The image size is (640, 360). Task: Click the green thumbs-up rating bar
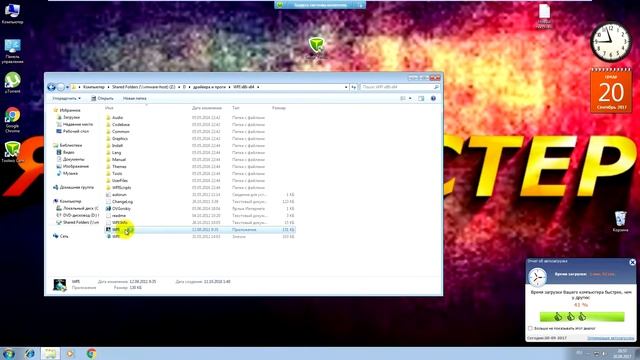tap(582, 317)
